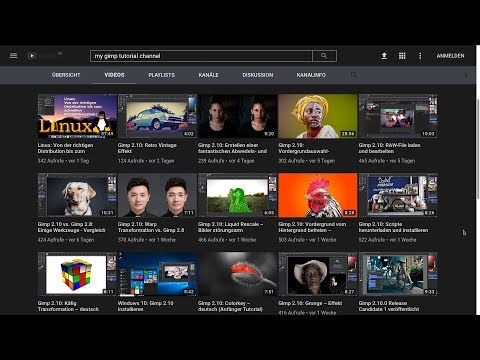480x360 pixels.
Task: Click '465 Aufrufe · vor 5 Tagen' text
Action: click(x=387, y=161)
